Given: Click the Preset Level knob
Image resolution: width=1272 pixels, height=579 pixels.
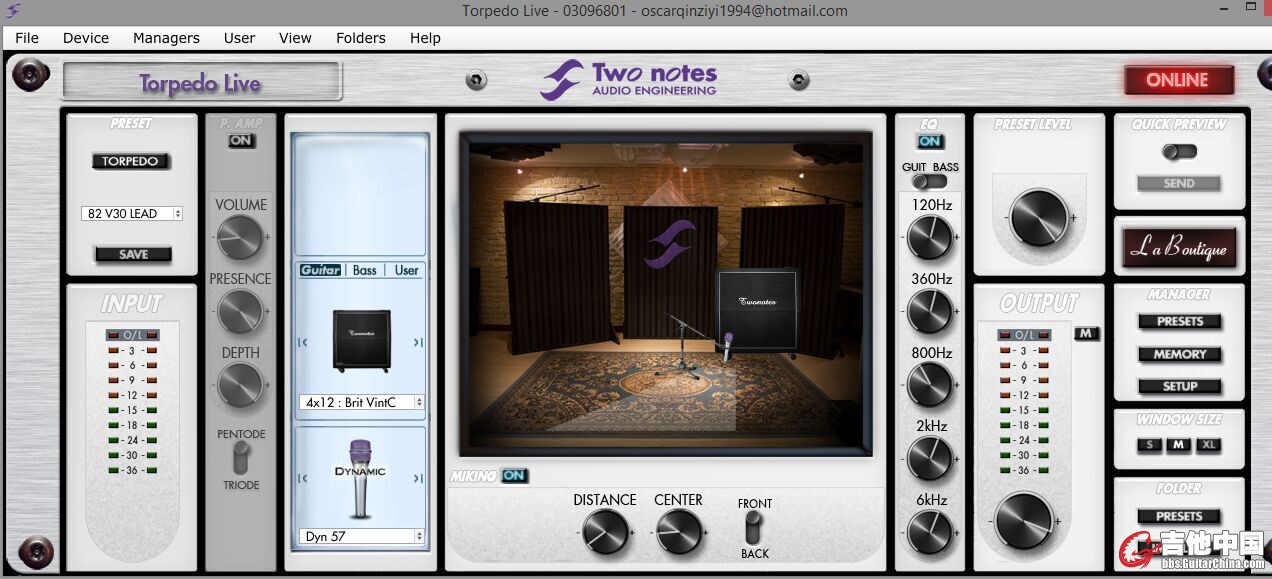Looking at the screenshot, I should click(x=1039, y=217).
